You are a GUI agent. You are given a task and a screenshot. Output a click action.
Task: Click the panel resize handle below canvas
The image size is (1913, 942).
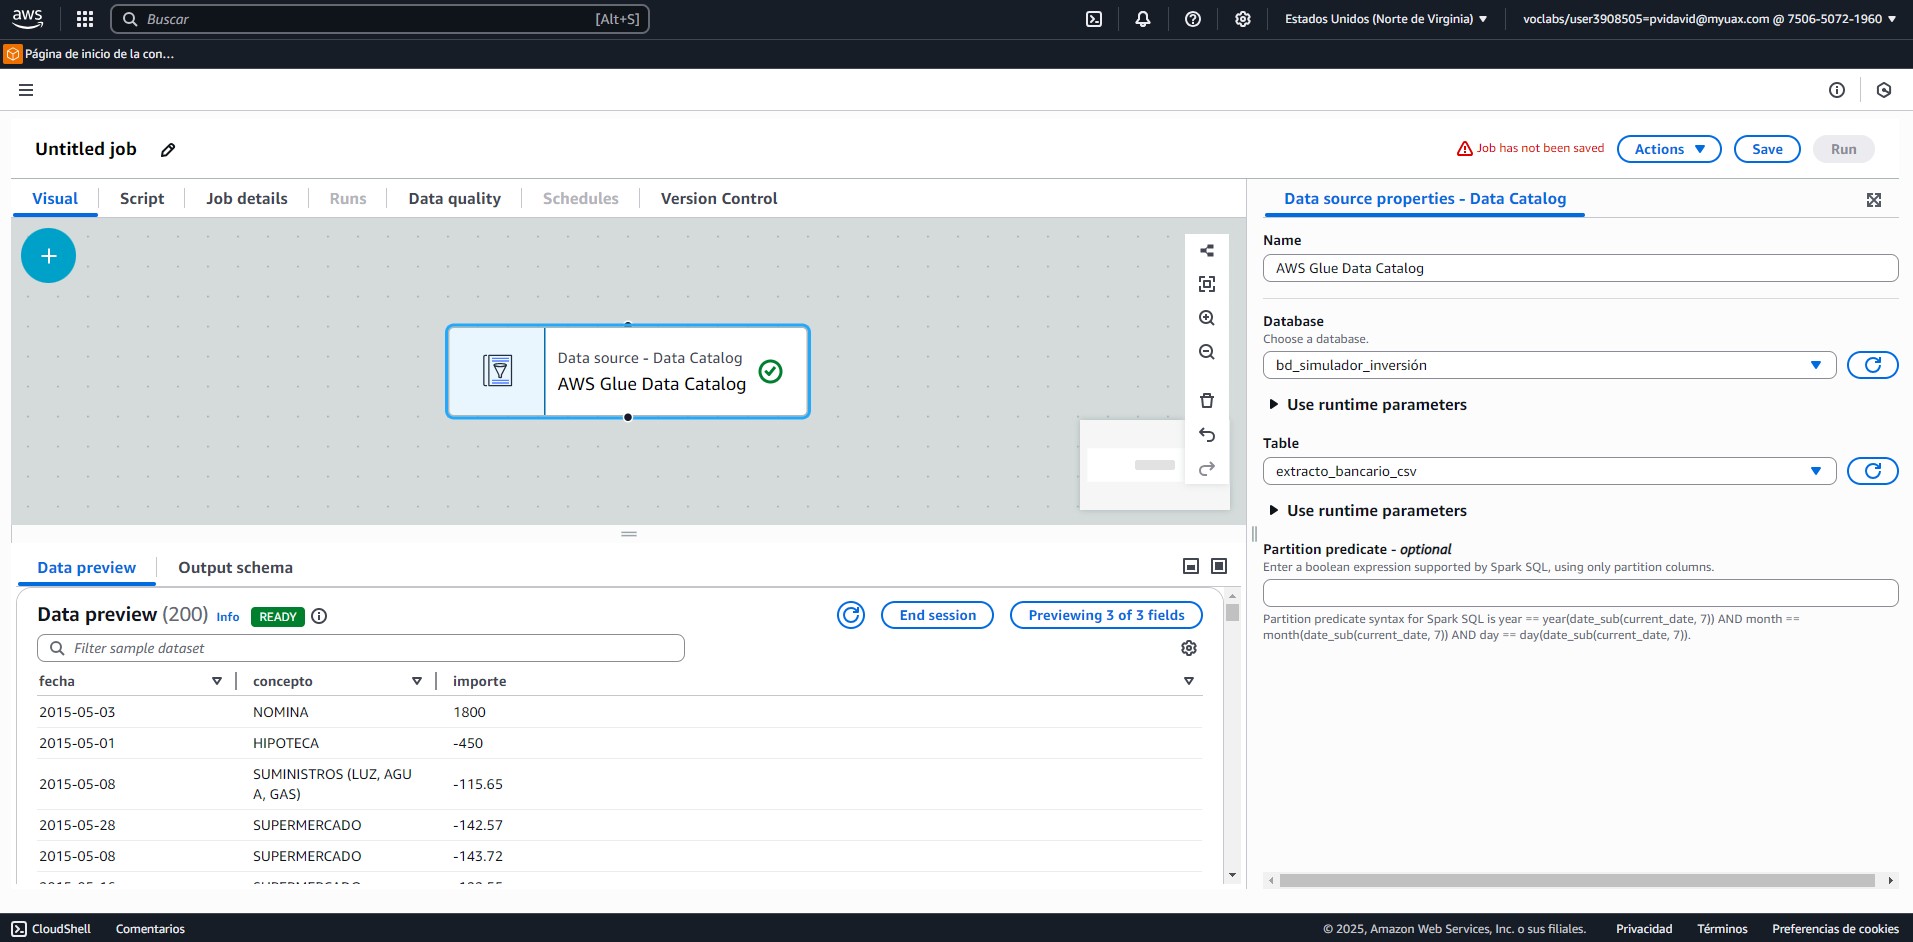click(629, 534)
